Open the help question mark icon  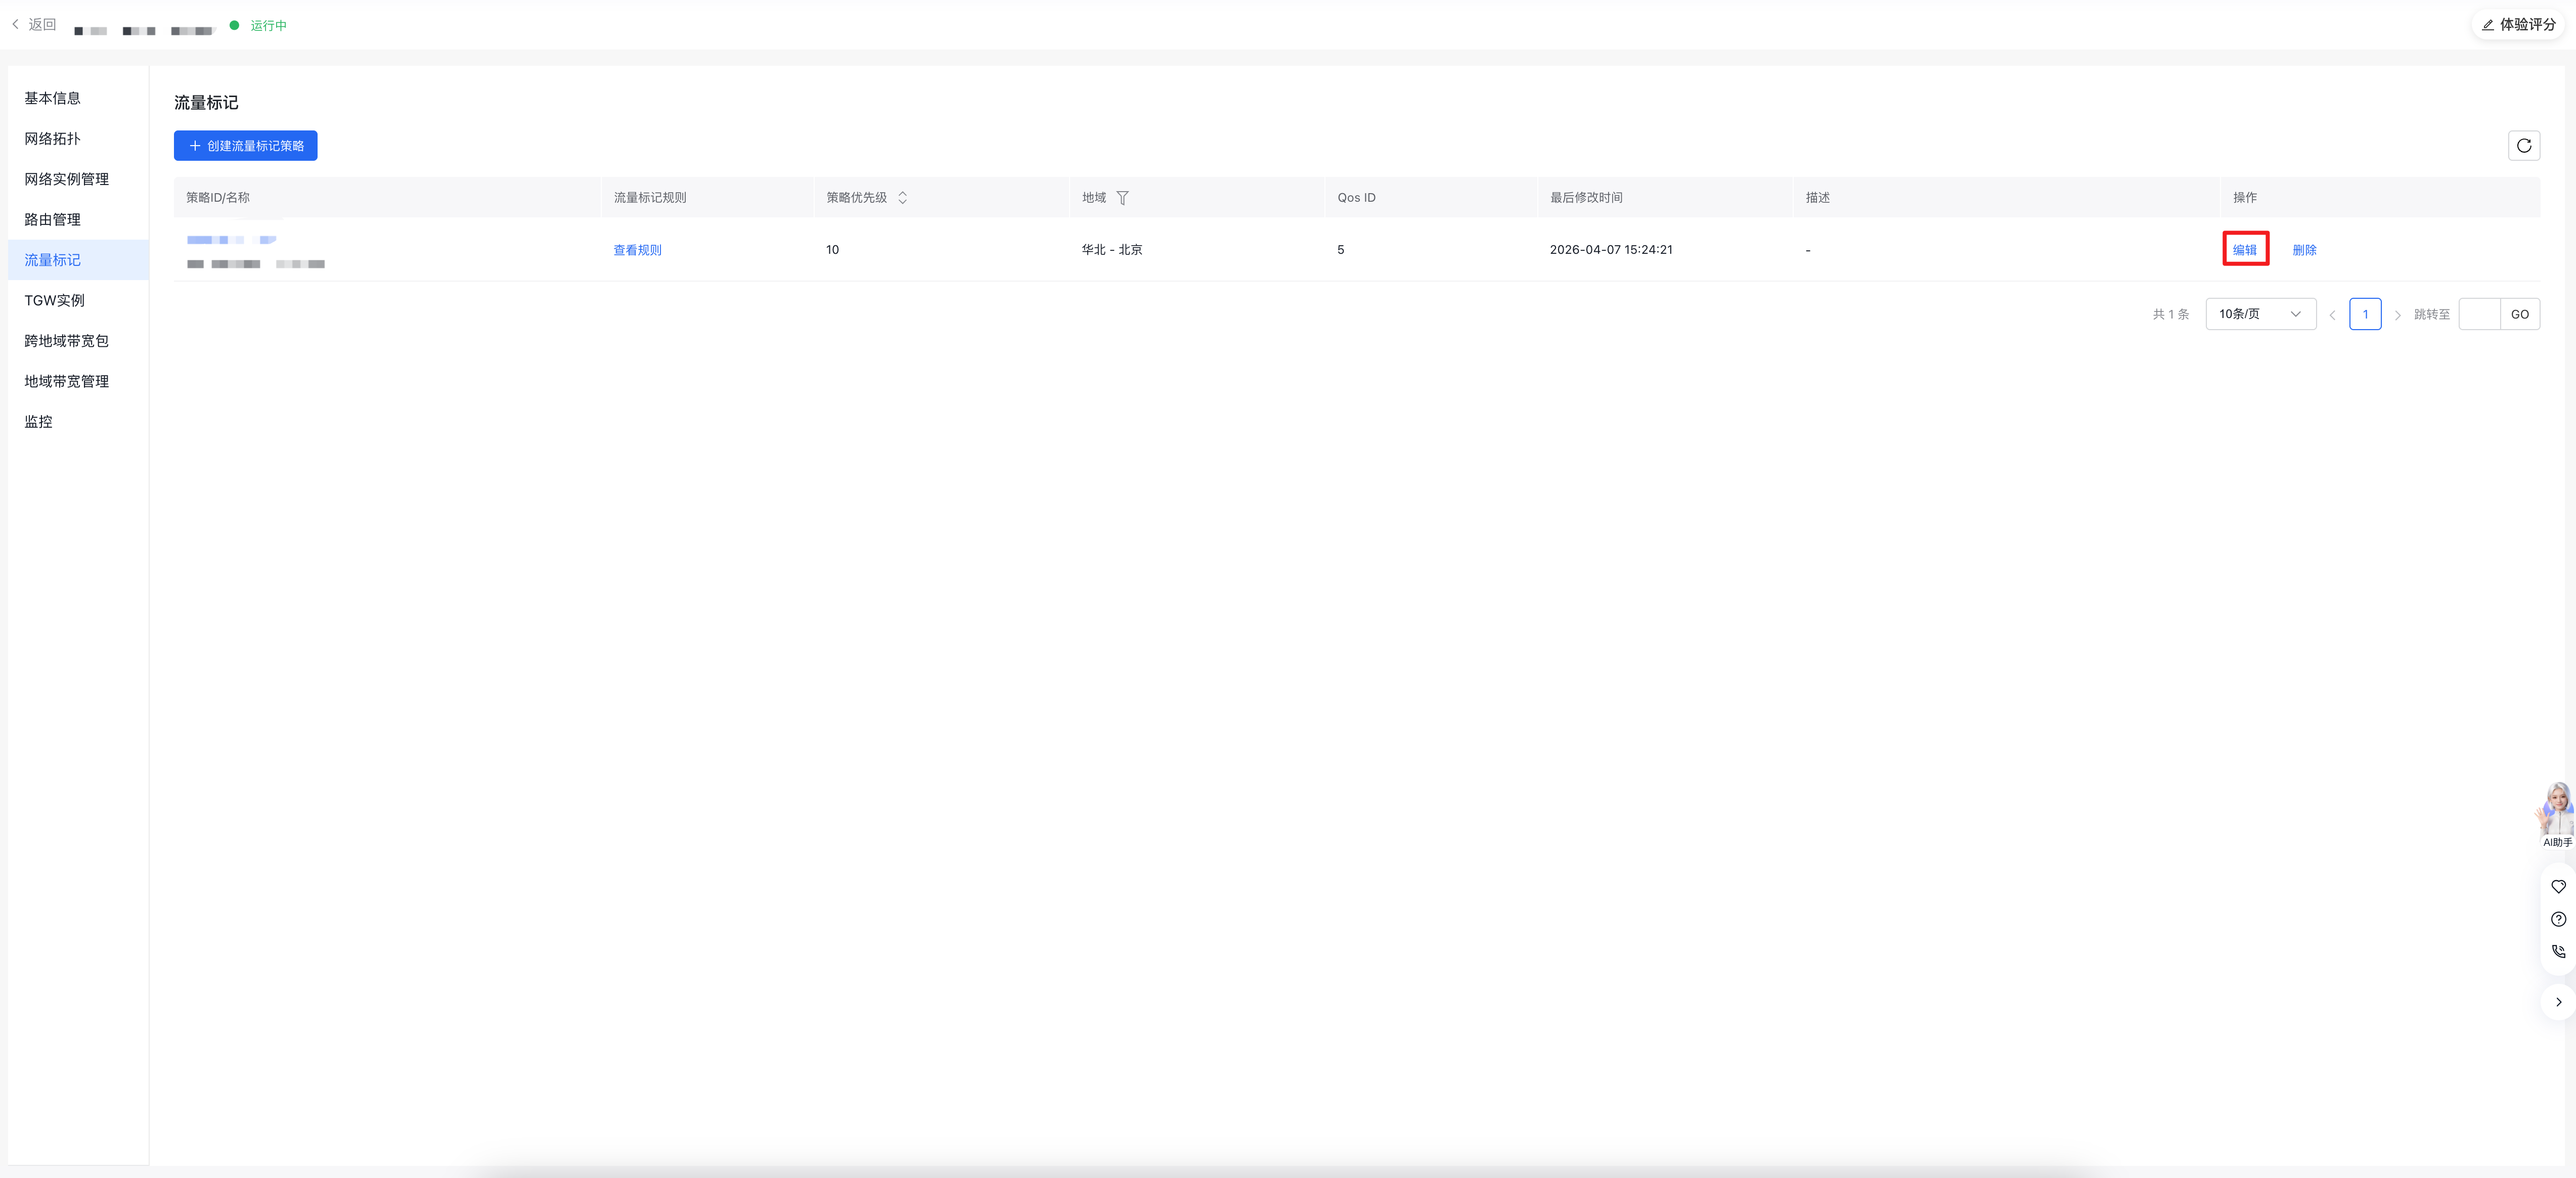(2558, 919)
